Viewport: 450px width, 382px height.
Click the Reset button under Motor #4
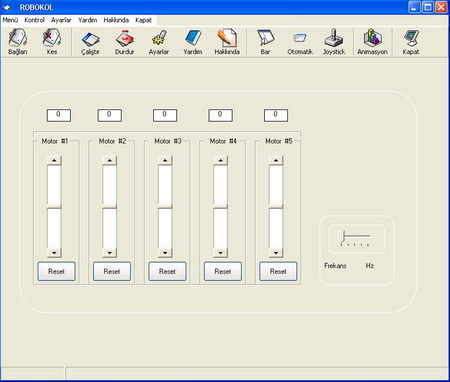point(223,271)
